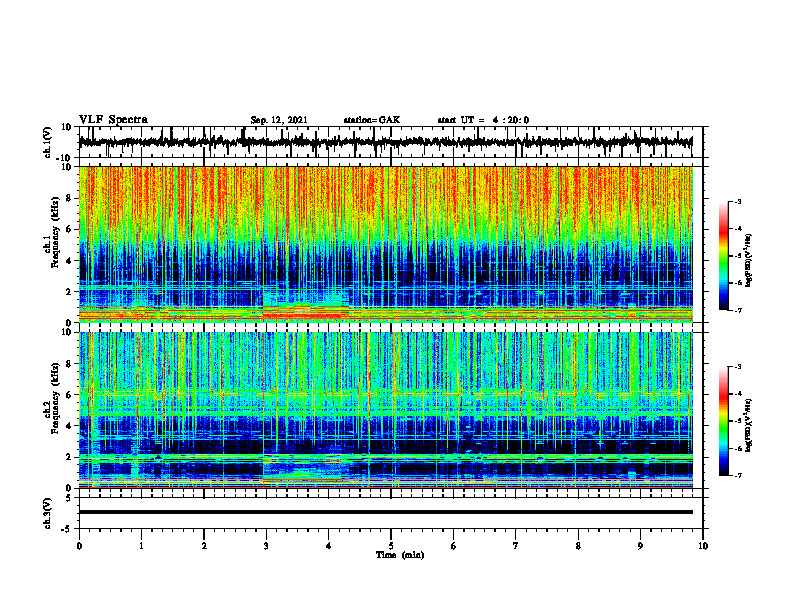Screen dimensions: 792x612
Task: Click time axis tick label '1'
Action: pos(141,546)
